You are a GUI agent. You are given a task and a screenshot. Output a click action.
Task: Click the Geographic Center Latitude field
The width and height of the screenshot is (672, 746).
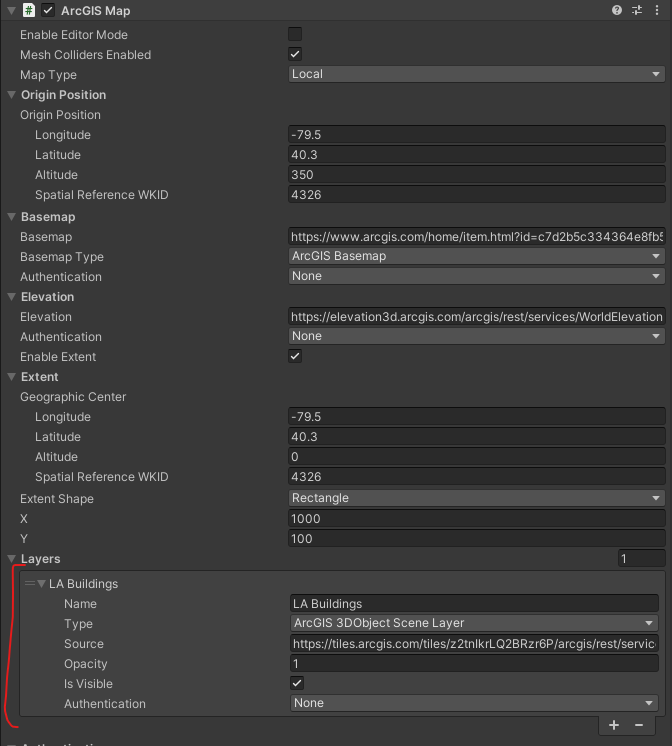click(x=476, y=437)
